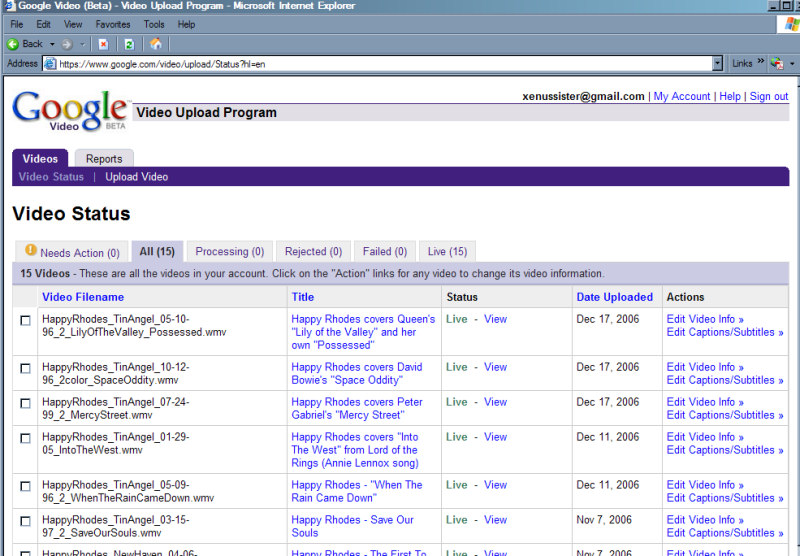The height and width of the screenshot is (556, 800).
Task: Click the Stop page loading icon
Action: [x=103, y=44]
